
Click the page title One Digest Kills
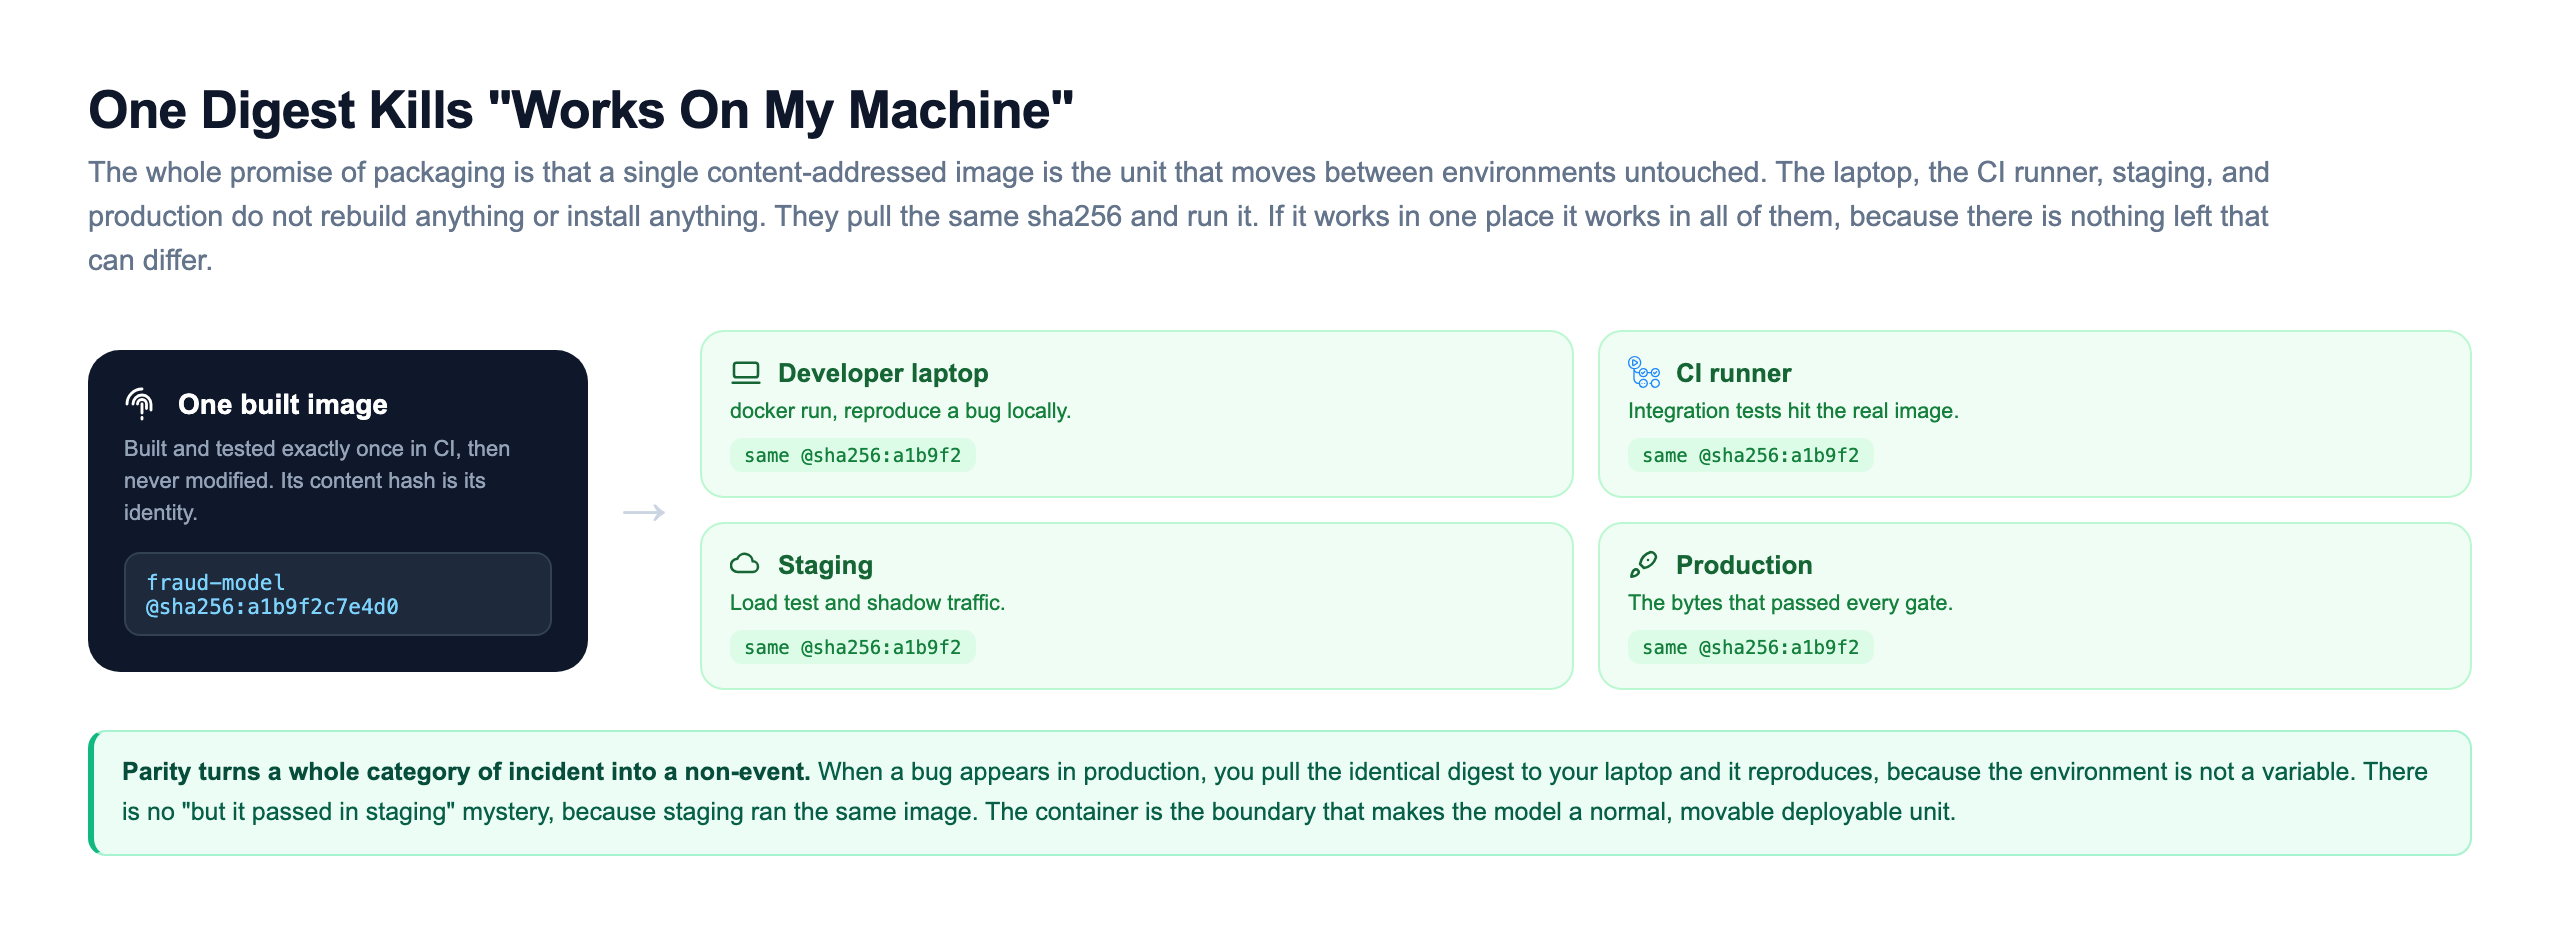tap(580, 109)
